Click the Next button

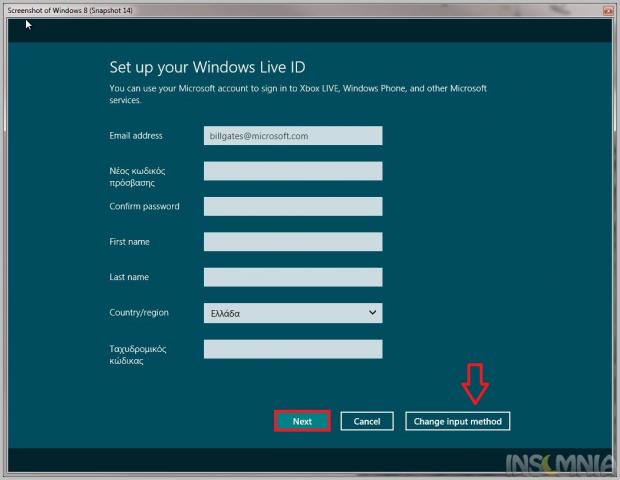302,421
